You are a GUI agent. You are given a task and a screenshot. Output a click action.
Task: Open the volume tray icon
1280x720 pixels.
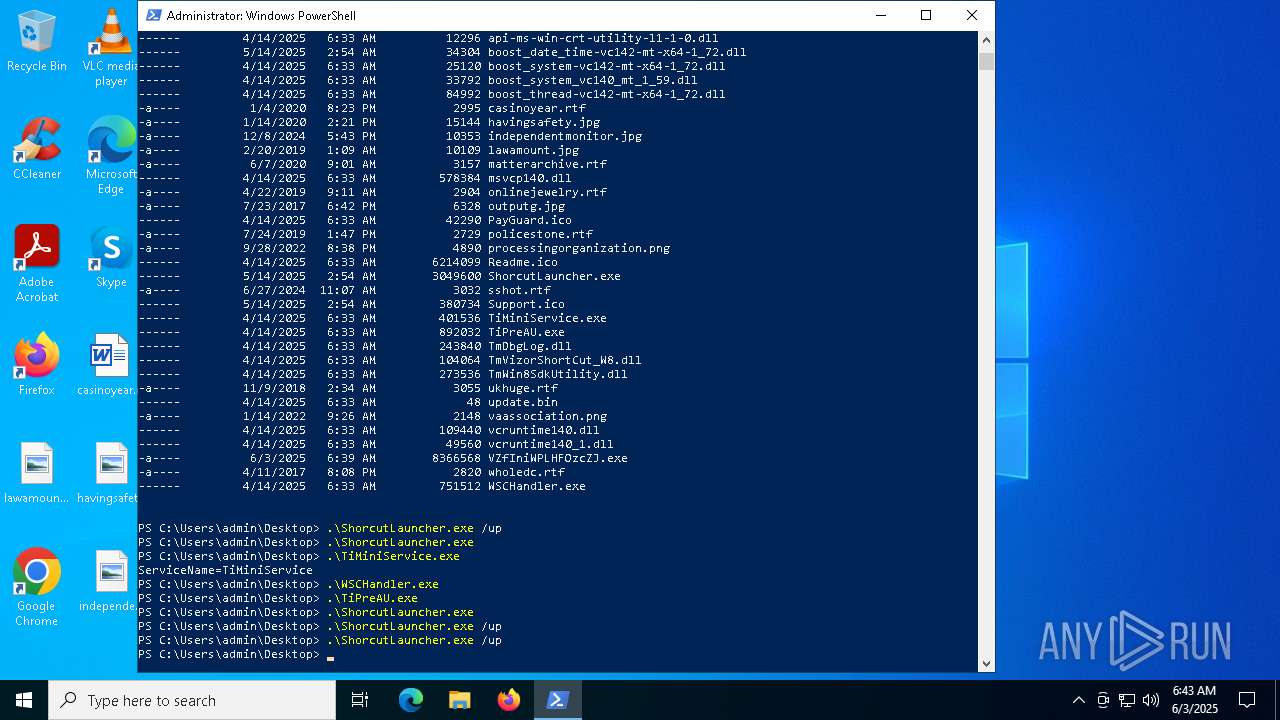pos(1151,700)
